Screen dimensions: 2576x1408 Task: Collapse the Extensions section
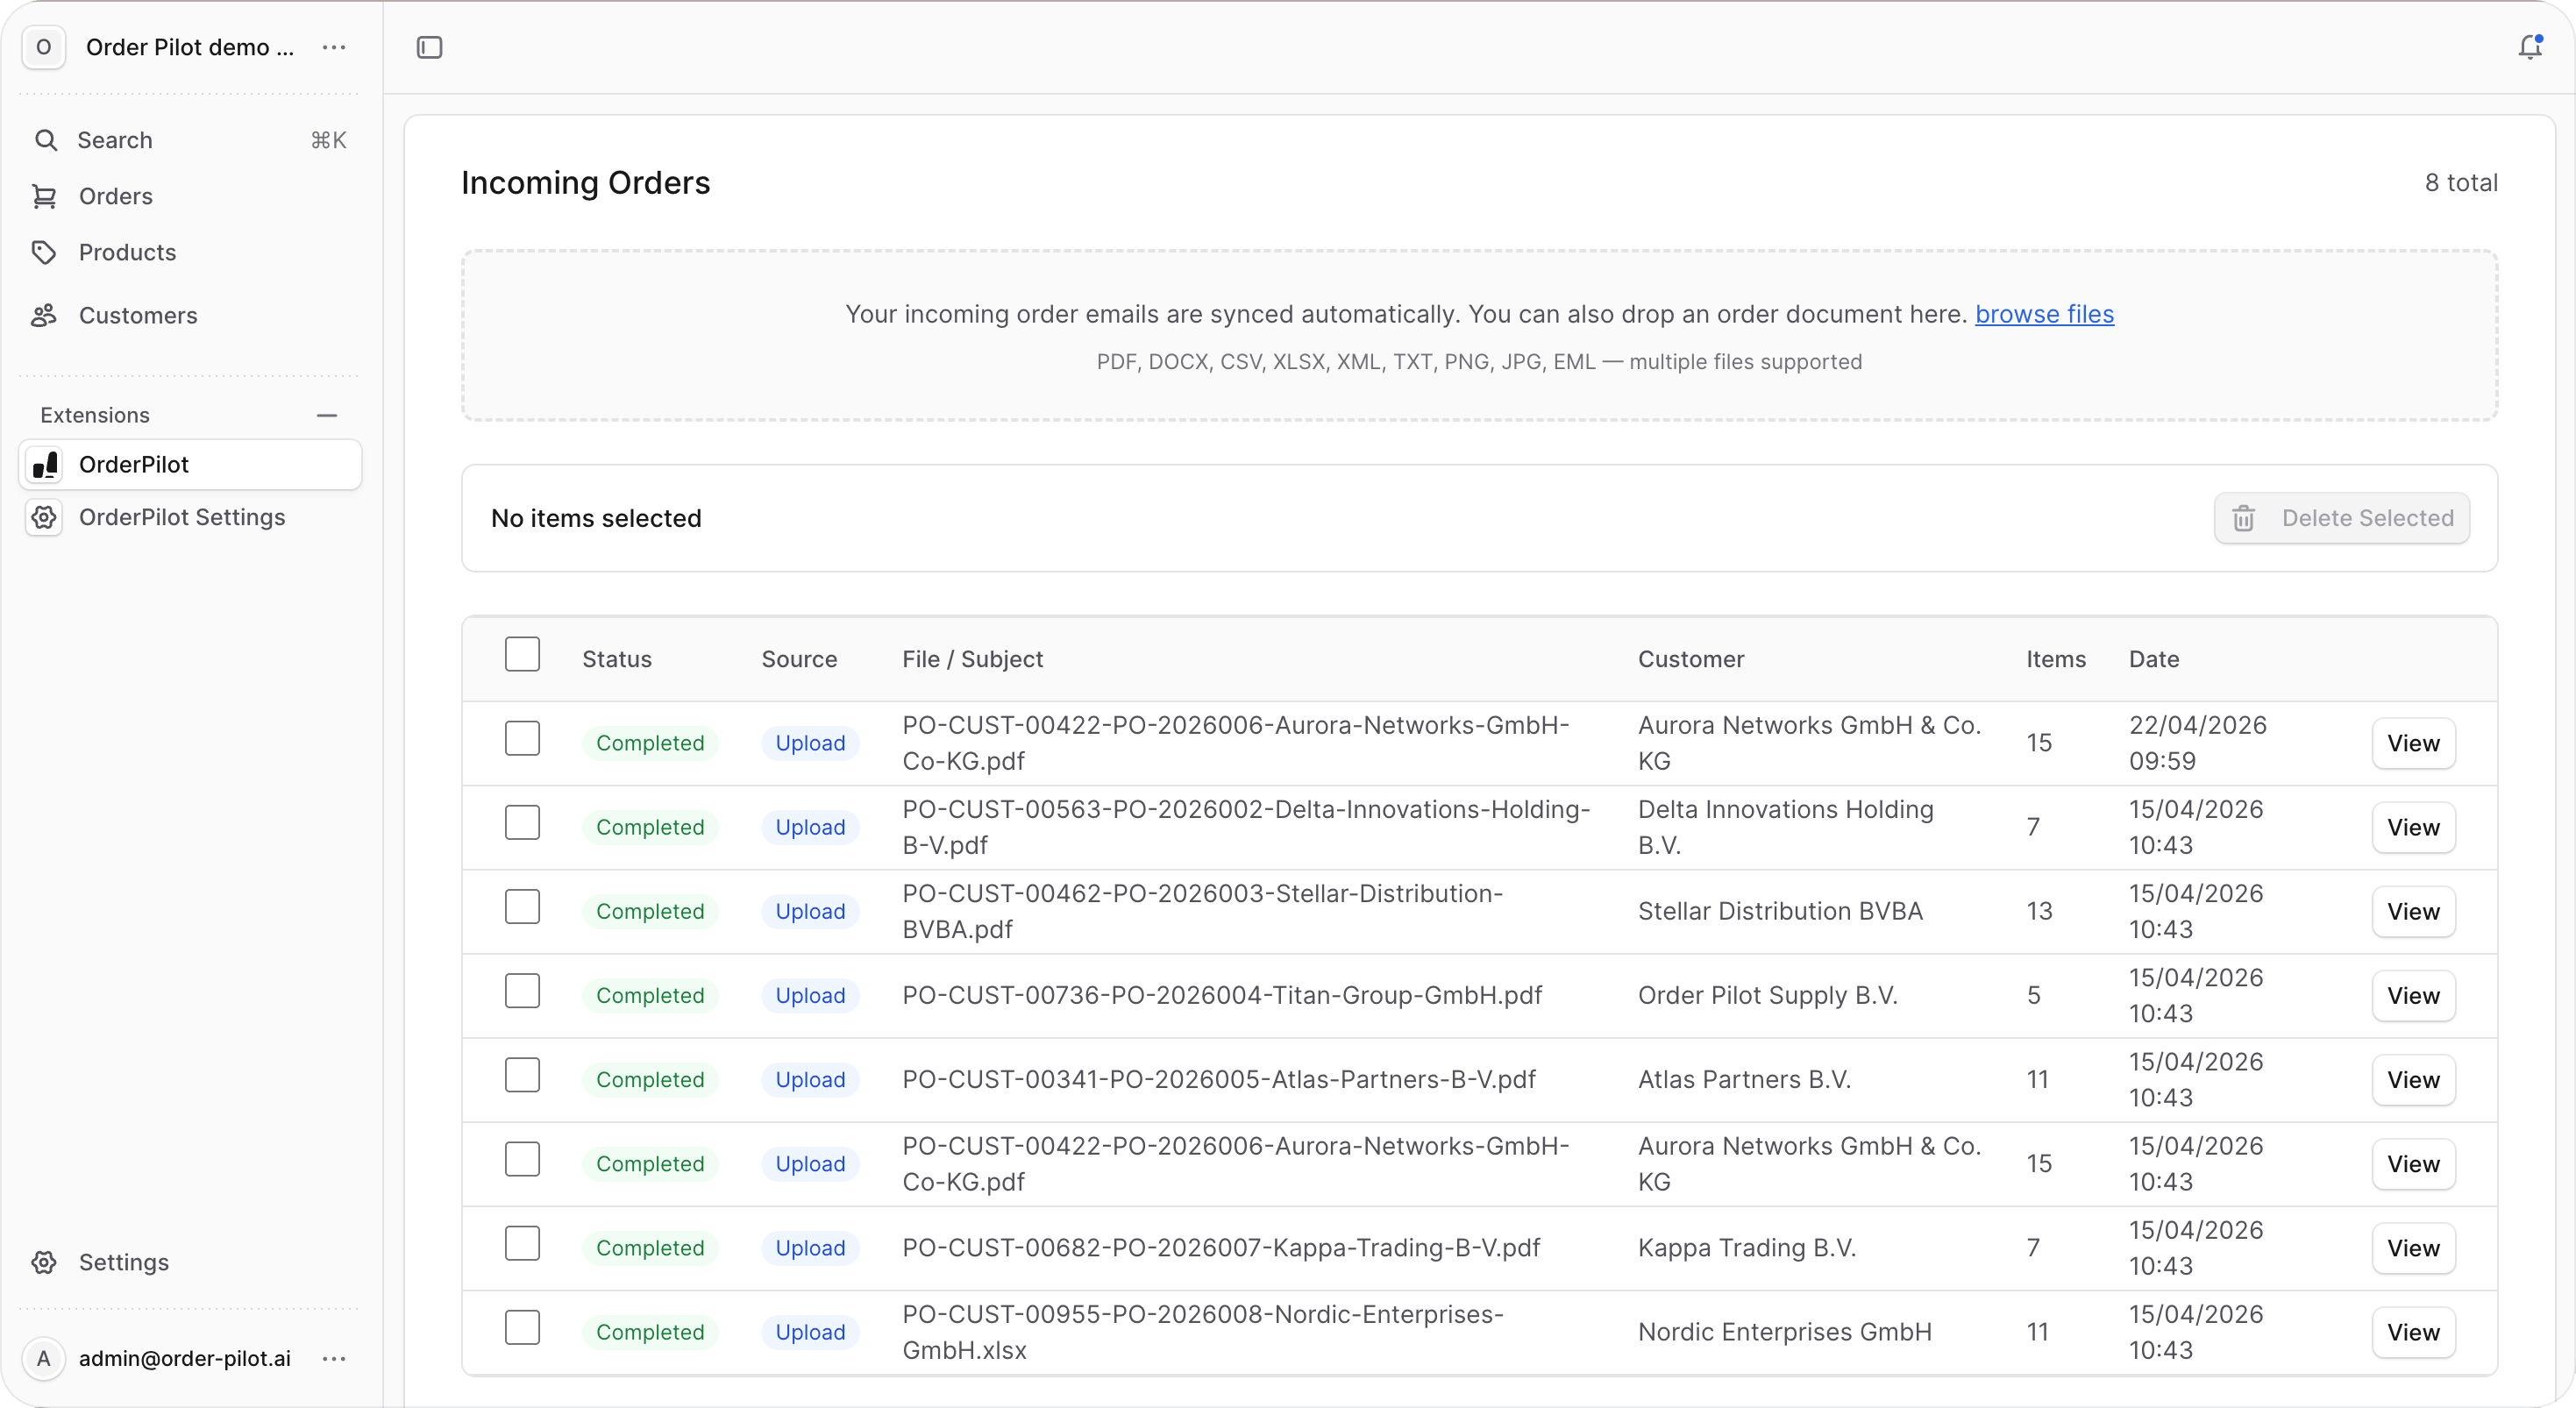pyautogui.click(x=326, y=415)
